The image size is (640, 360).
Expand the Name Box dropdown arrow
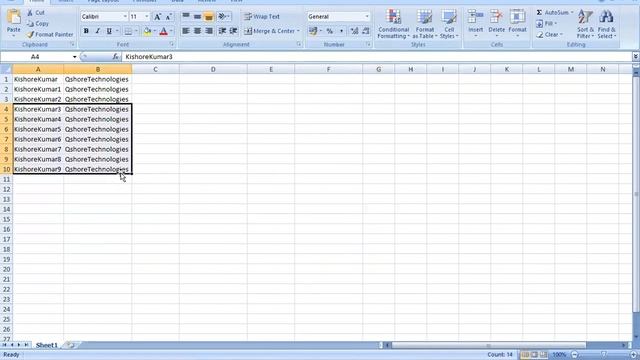[74, 57]
